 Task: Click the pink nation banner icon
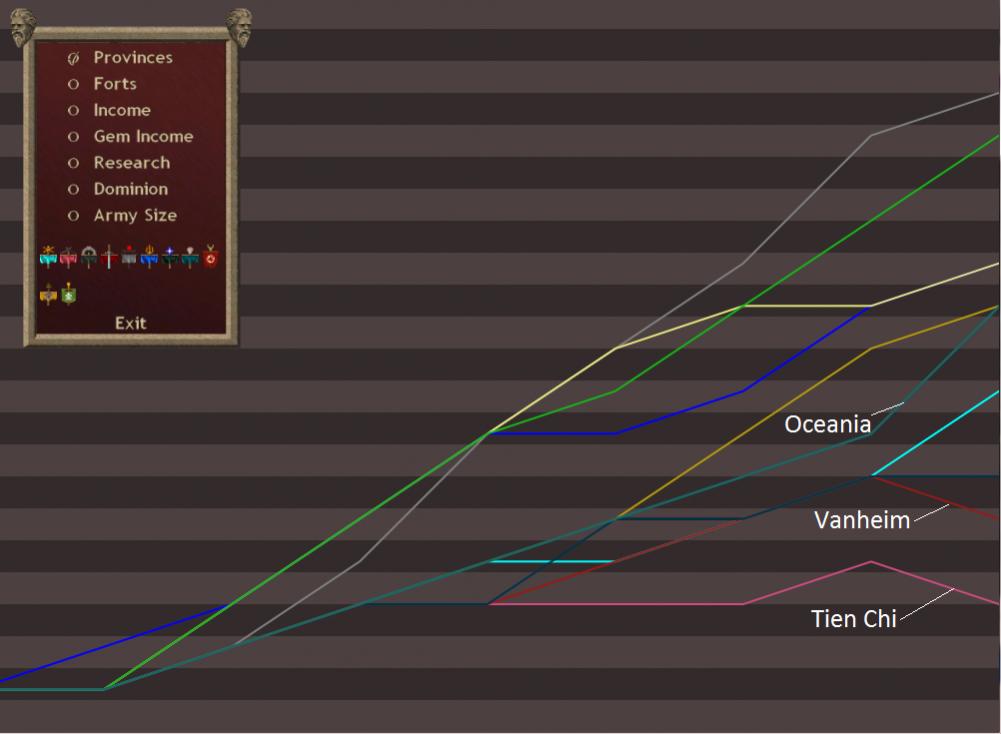pyautogui.click(x=68, y=258)
